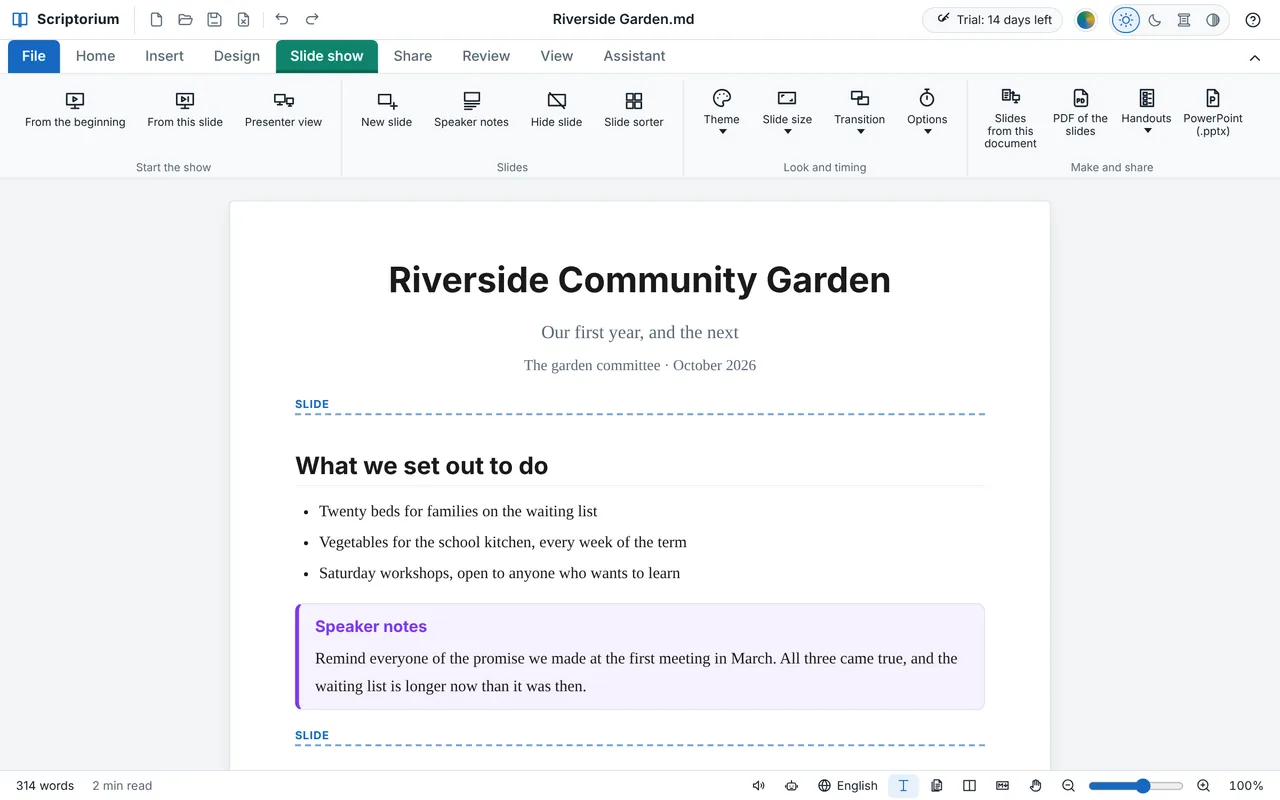Click the robot assistant icon in status bar
1280x800 pixels.
click(792, 786)
